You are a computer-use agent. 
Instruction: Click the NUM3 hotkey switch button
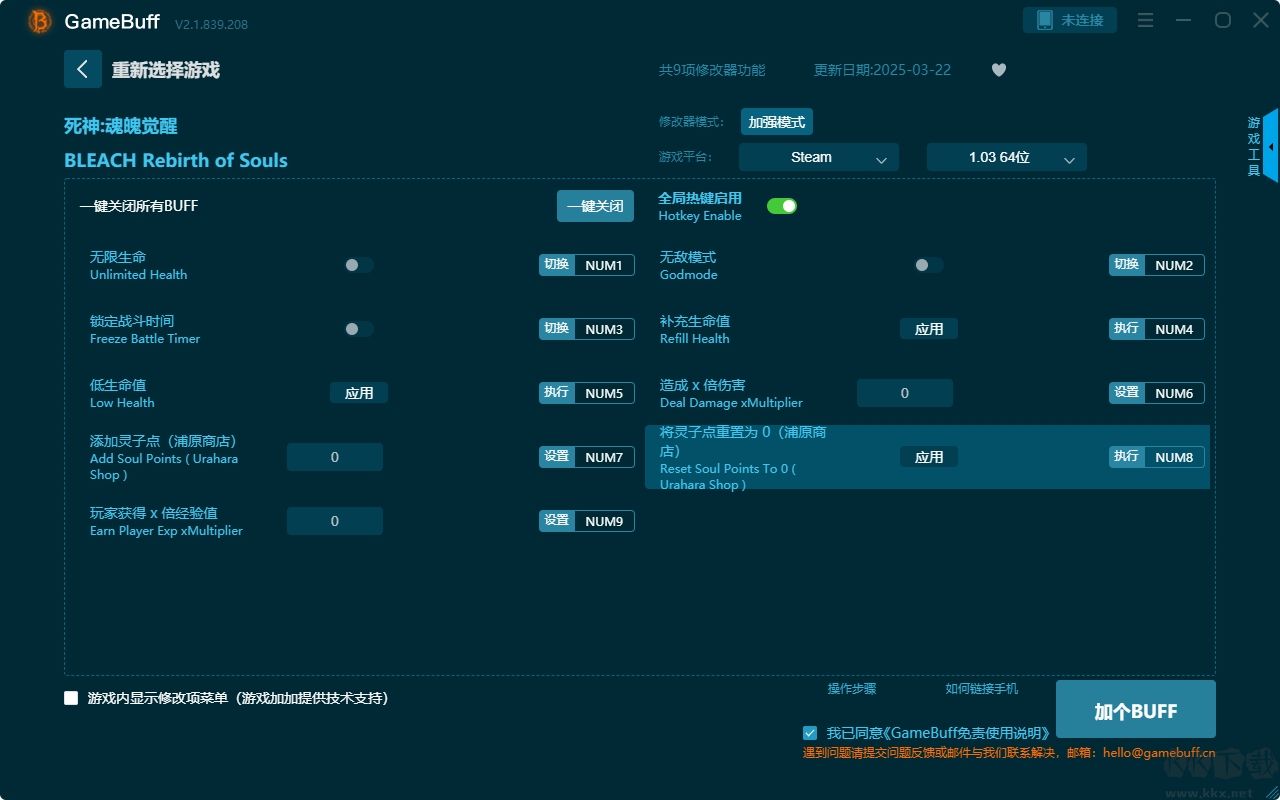pos(587,329)
